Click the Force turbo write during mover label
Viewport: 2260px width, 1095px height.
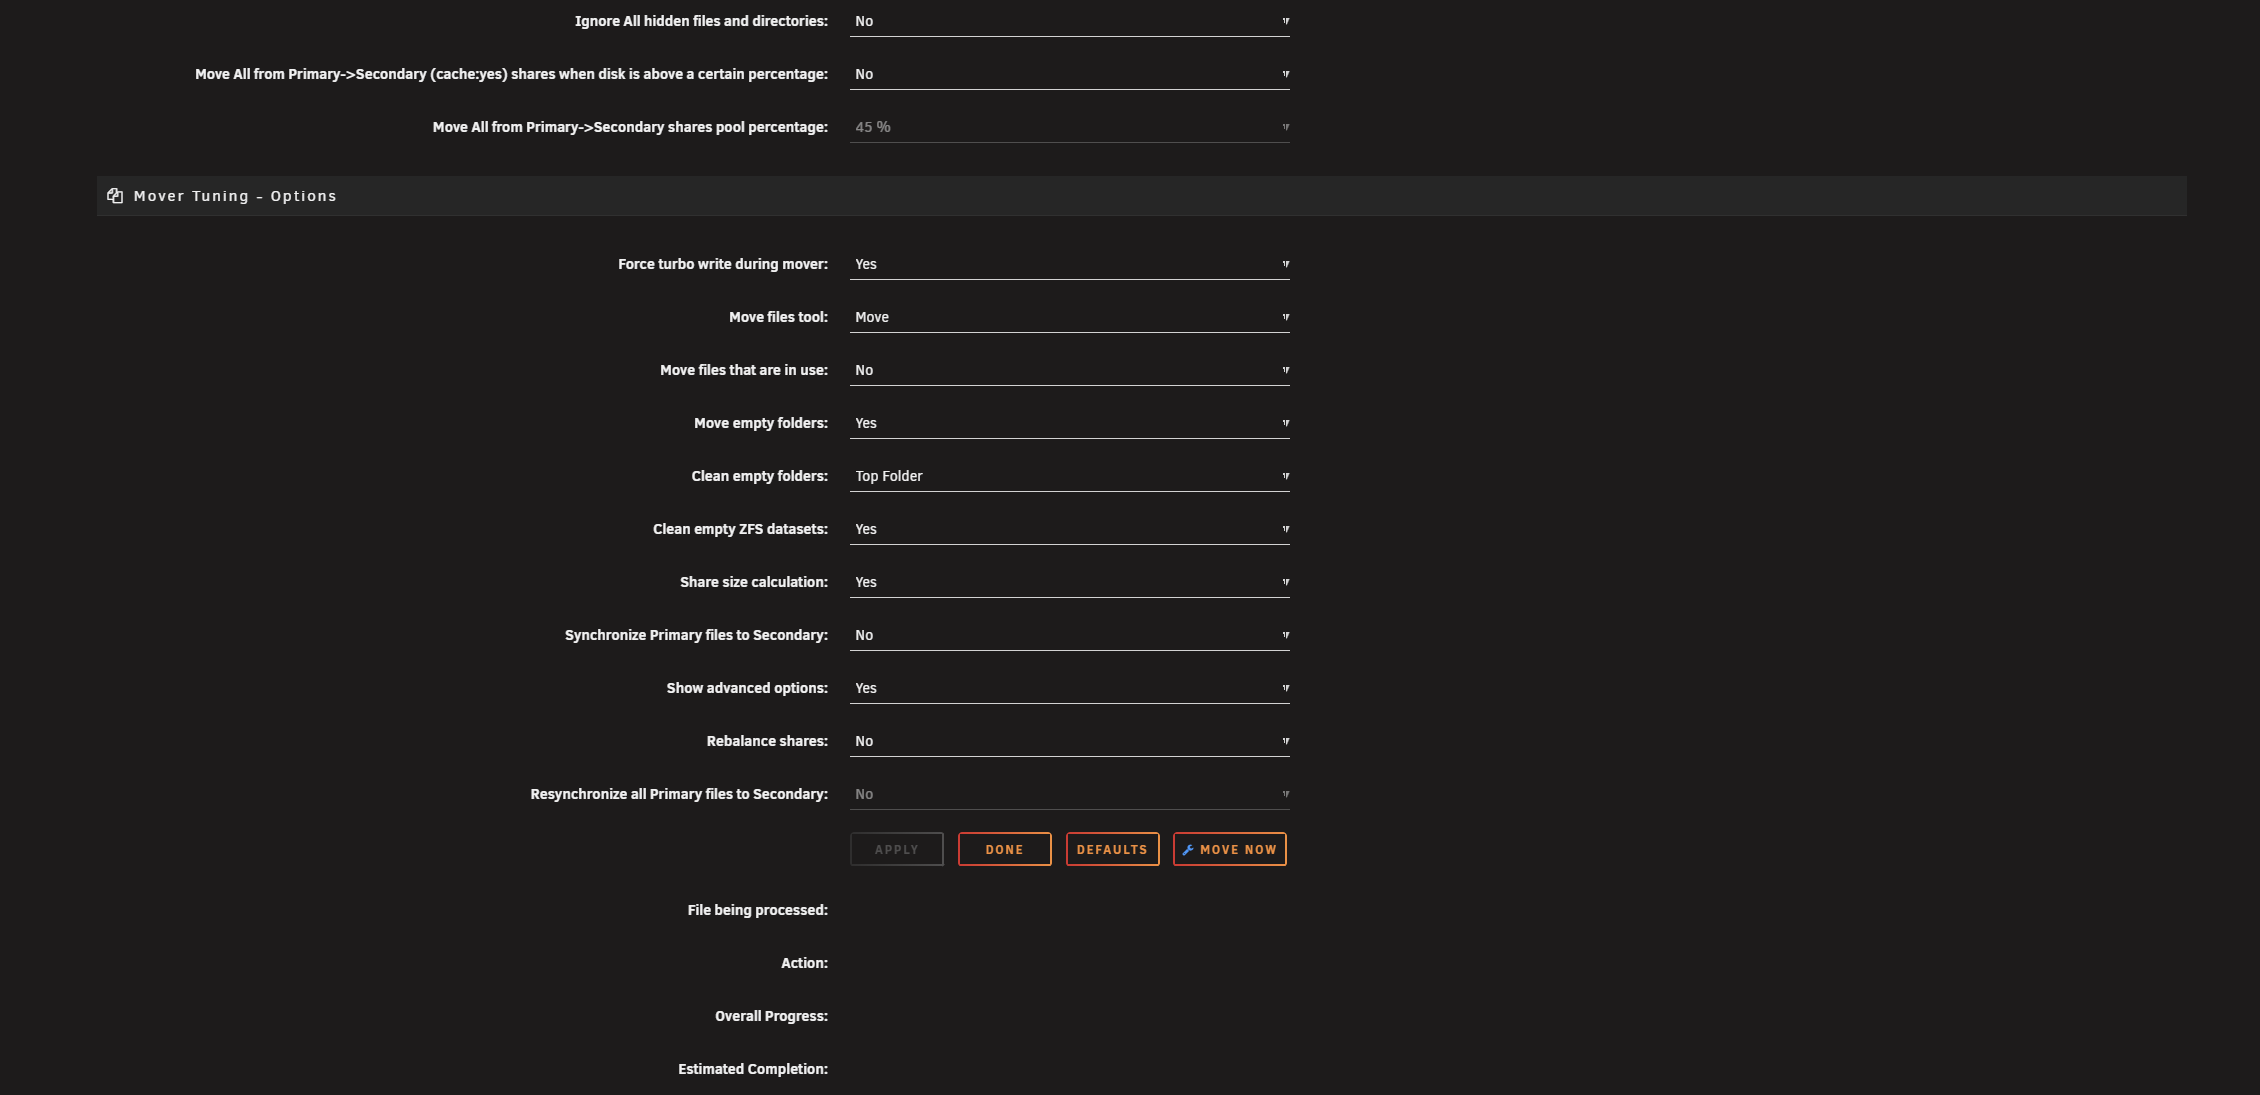click(722, 264)
